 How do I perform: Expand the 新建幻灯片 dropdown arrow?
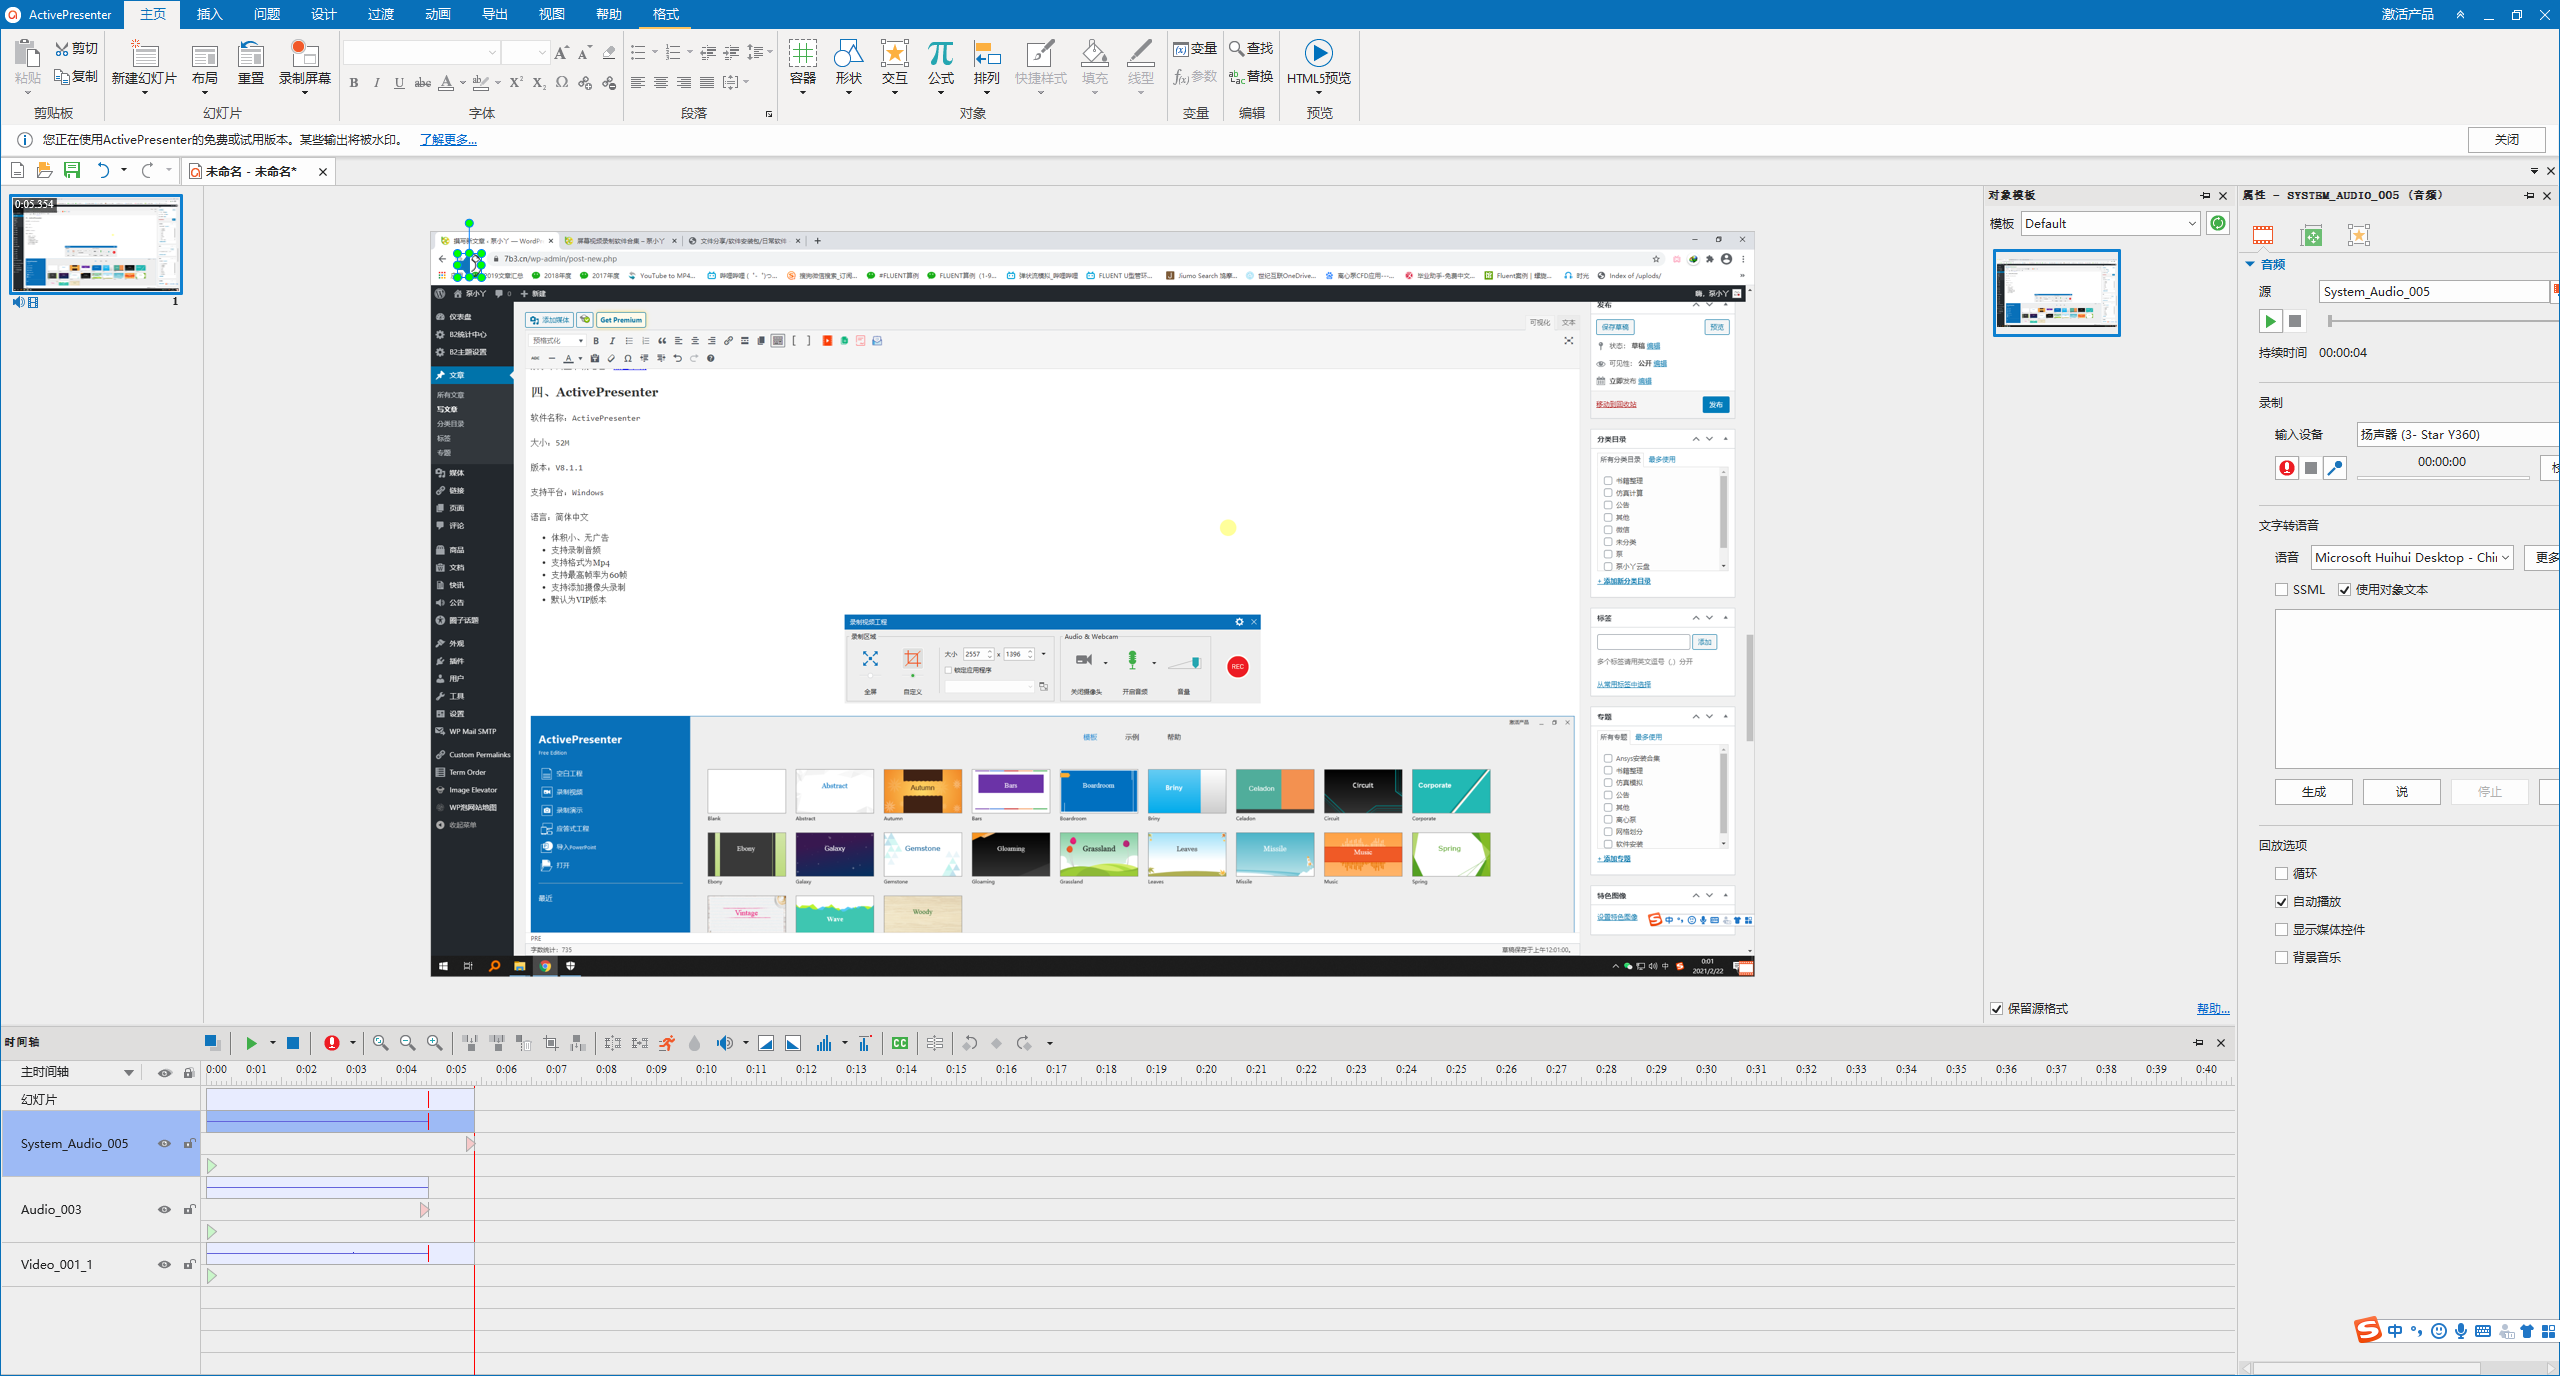pyautogui.click(x=144, y=93)
